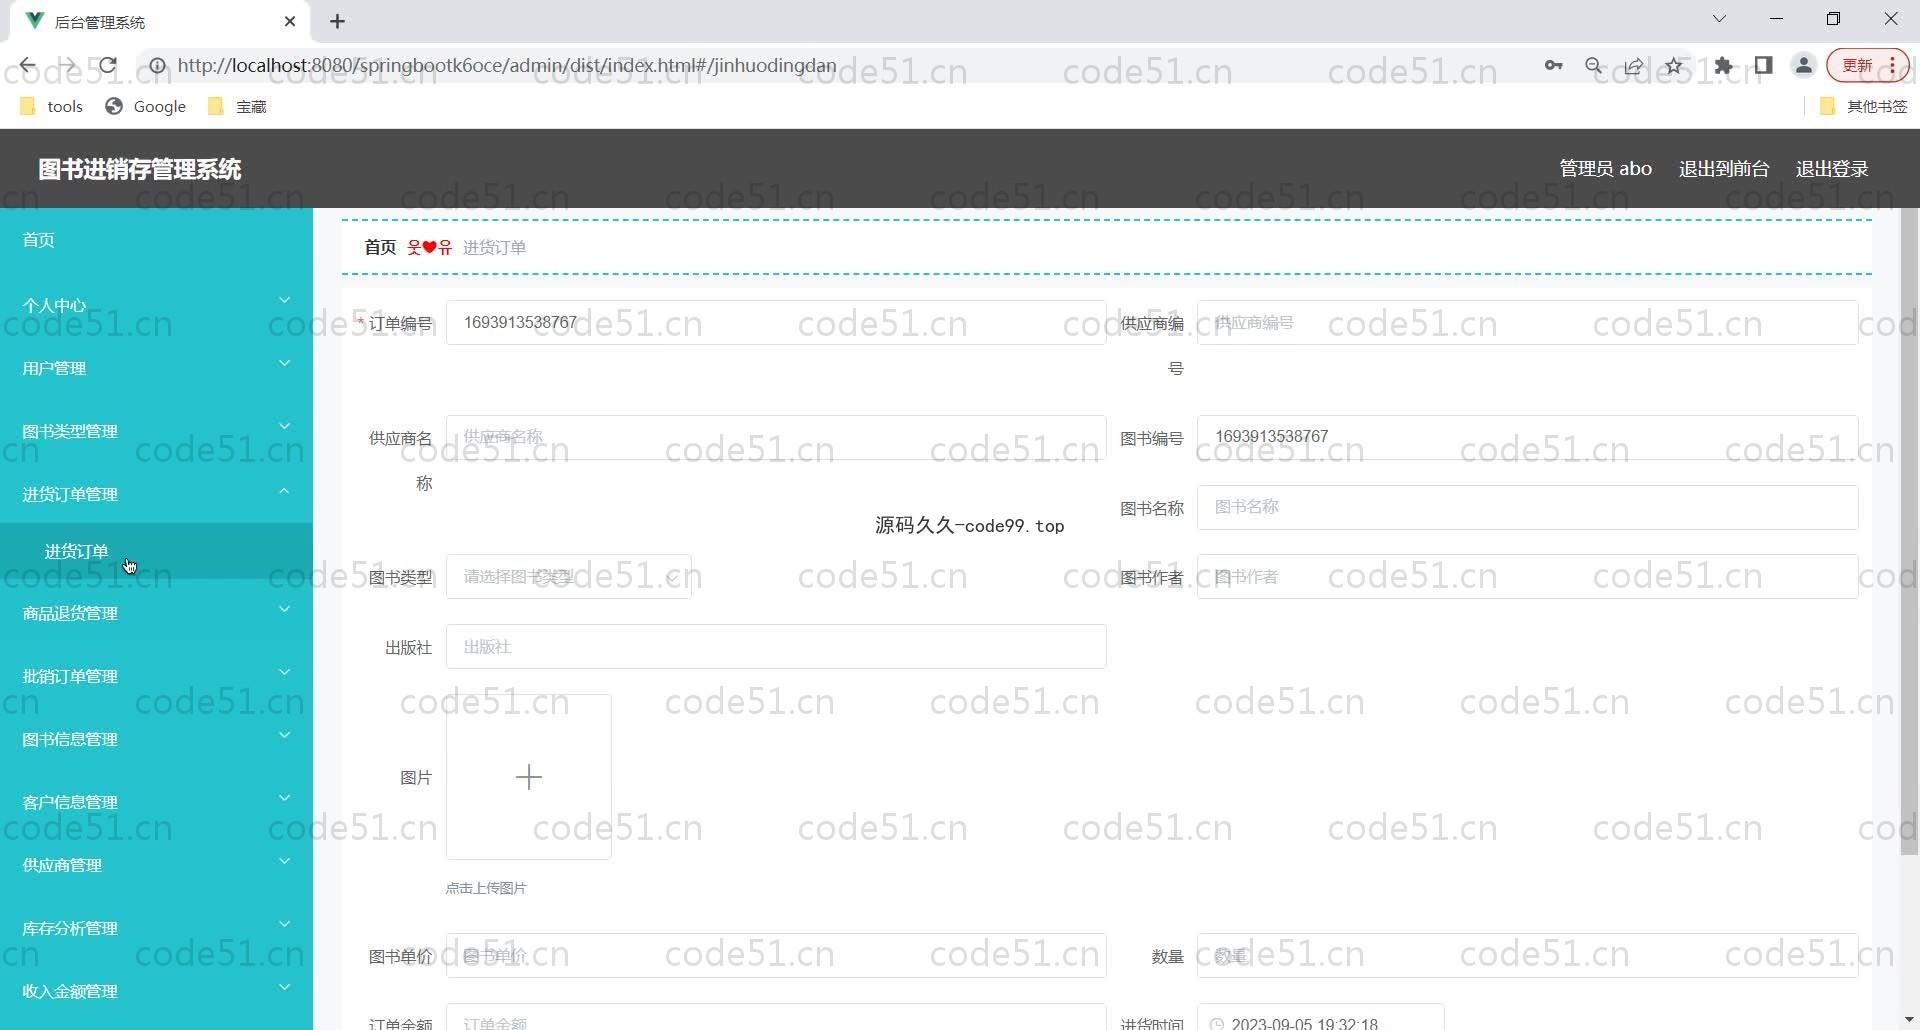Click 退出登录 to log out
Screen dimensions: 1920x1030
click(1832, 169)
